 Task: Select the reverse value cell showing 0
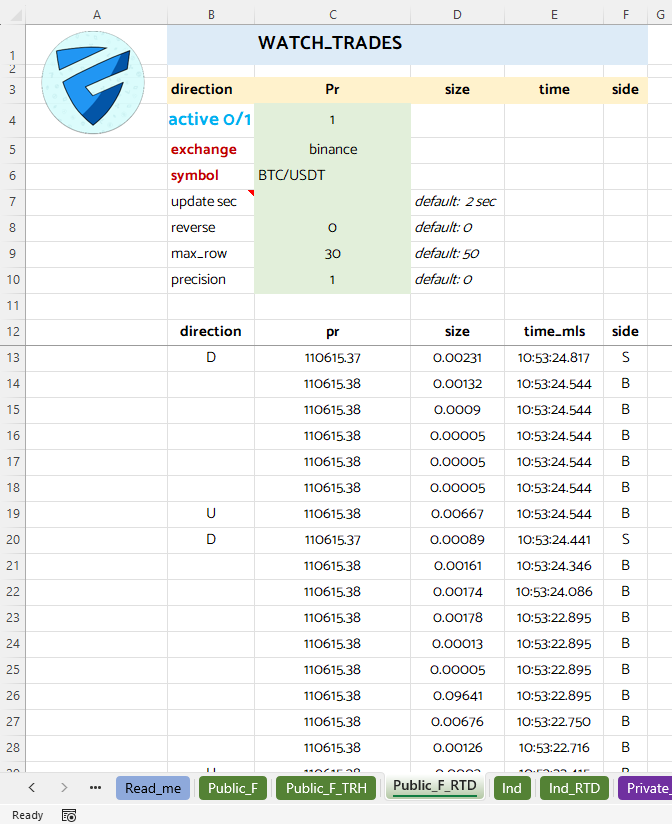click(332, 228)
